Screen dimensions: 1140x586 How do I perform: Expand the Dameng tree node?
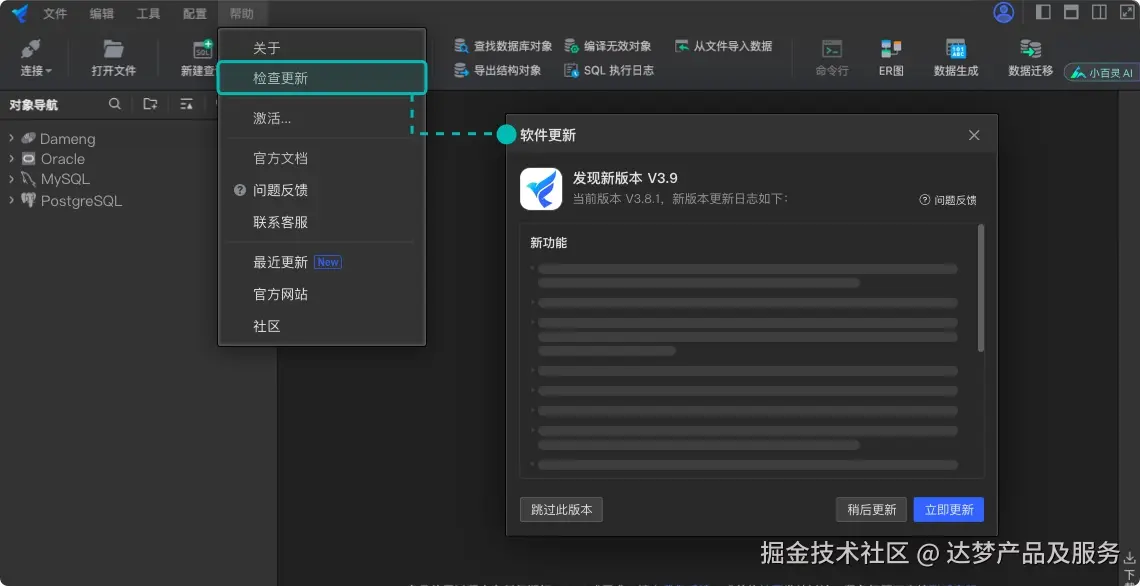(12, 138)
